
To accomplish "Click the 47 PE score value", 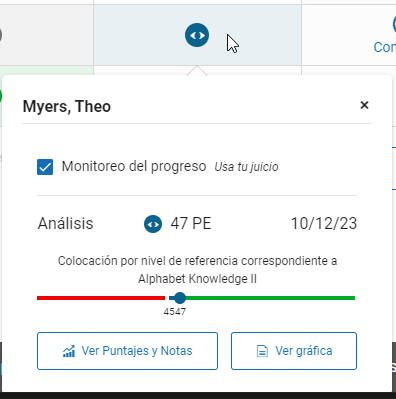I will [x=191, y=223].
